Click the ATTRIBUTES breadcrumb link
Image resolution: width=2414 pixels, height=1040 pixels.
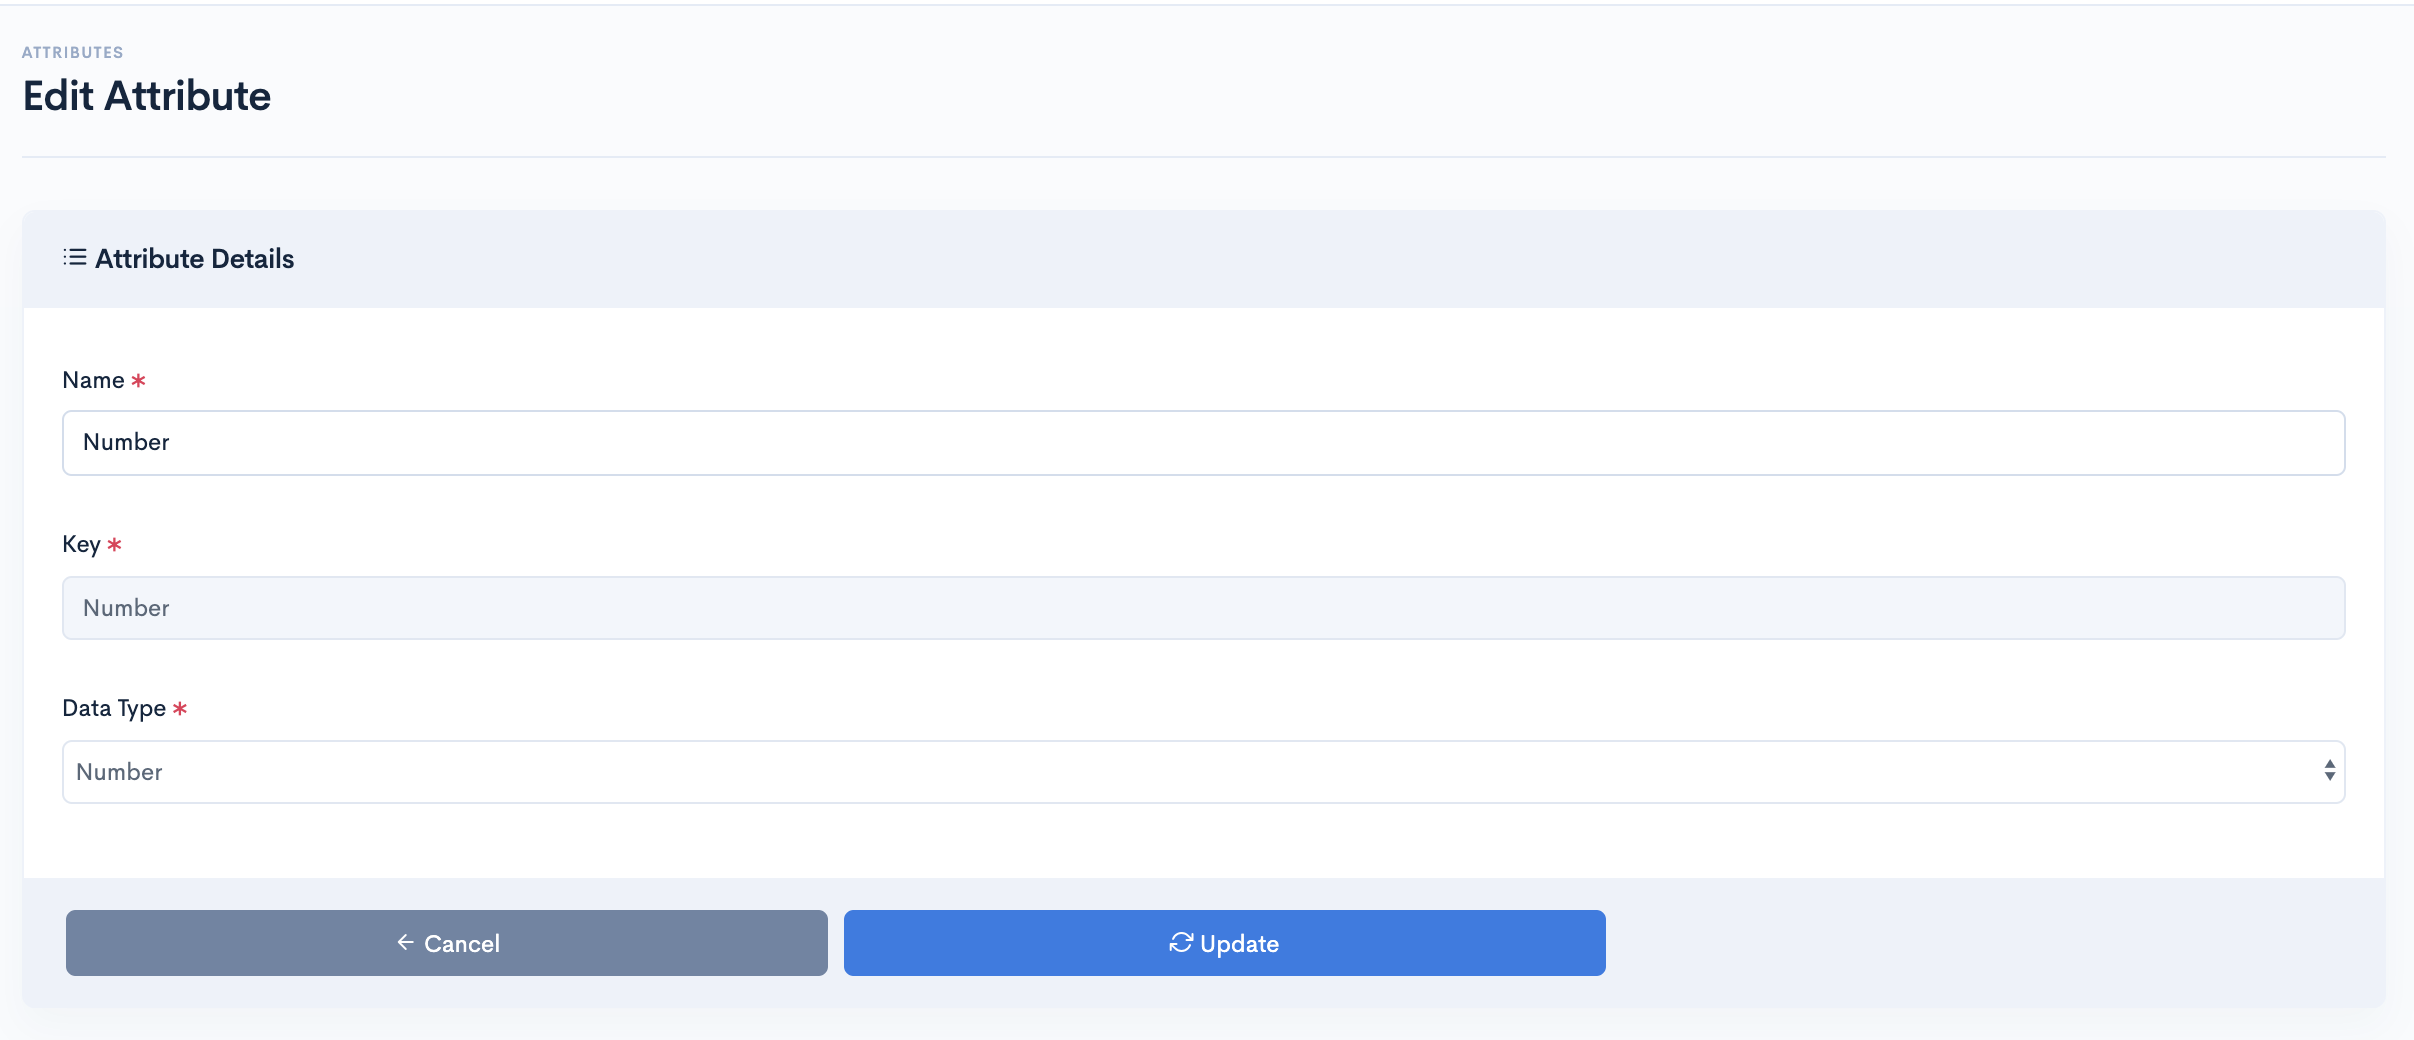pos(73,52)
